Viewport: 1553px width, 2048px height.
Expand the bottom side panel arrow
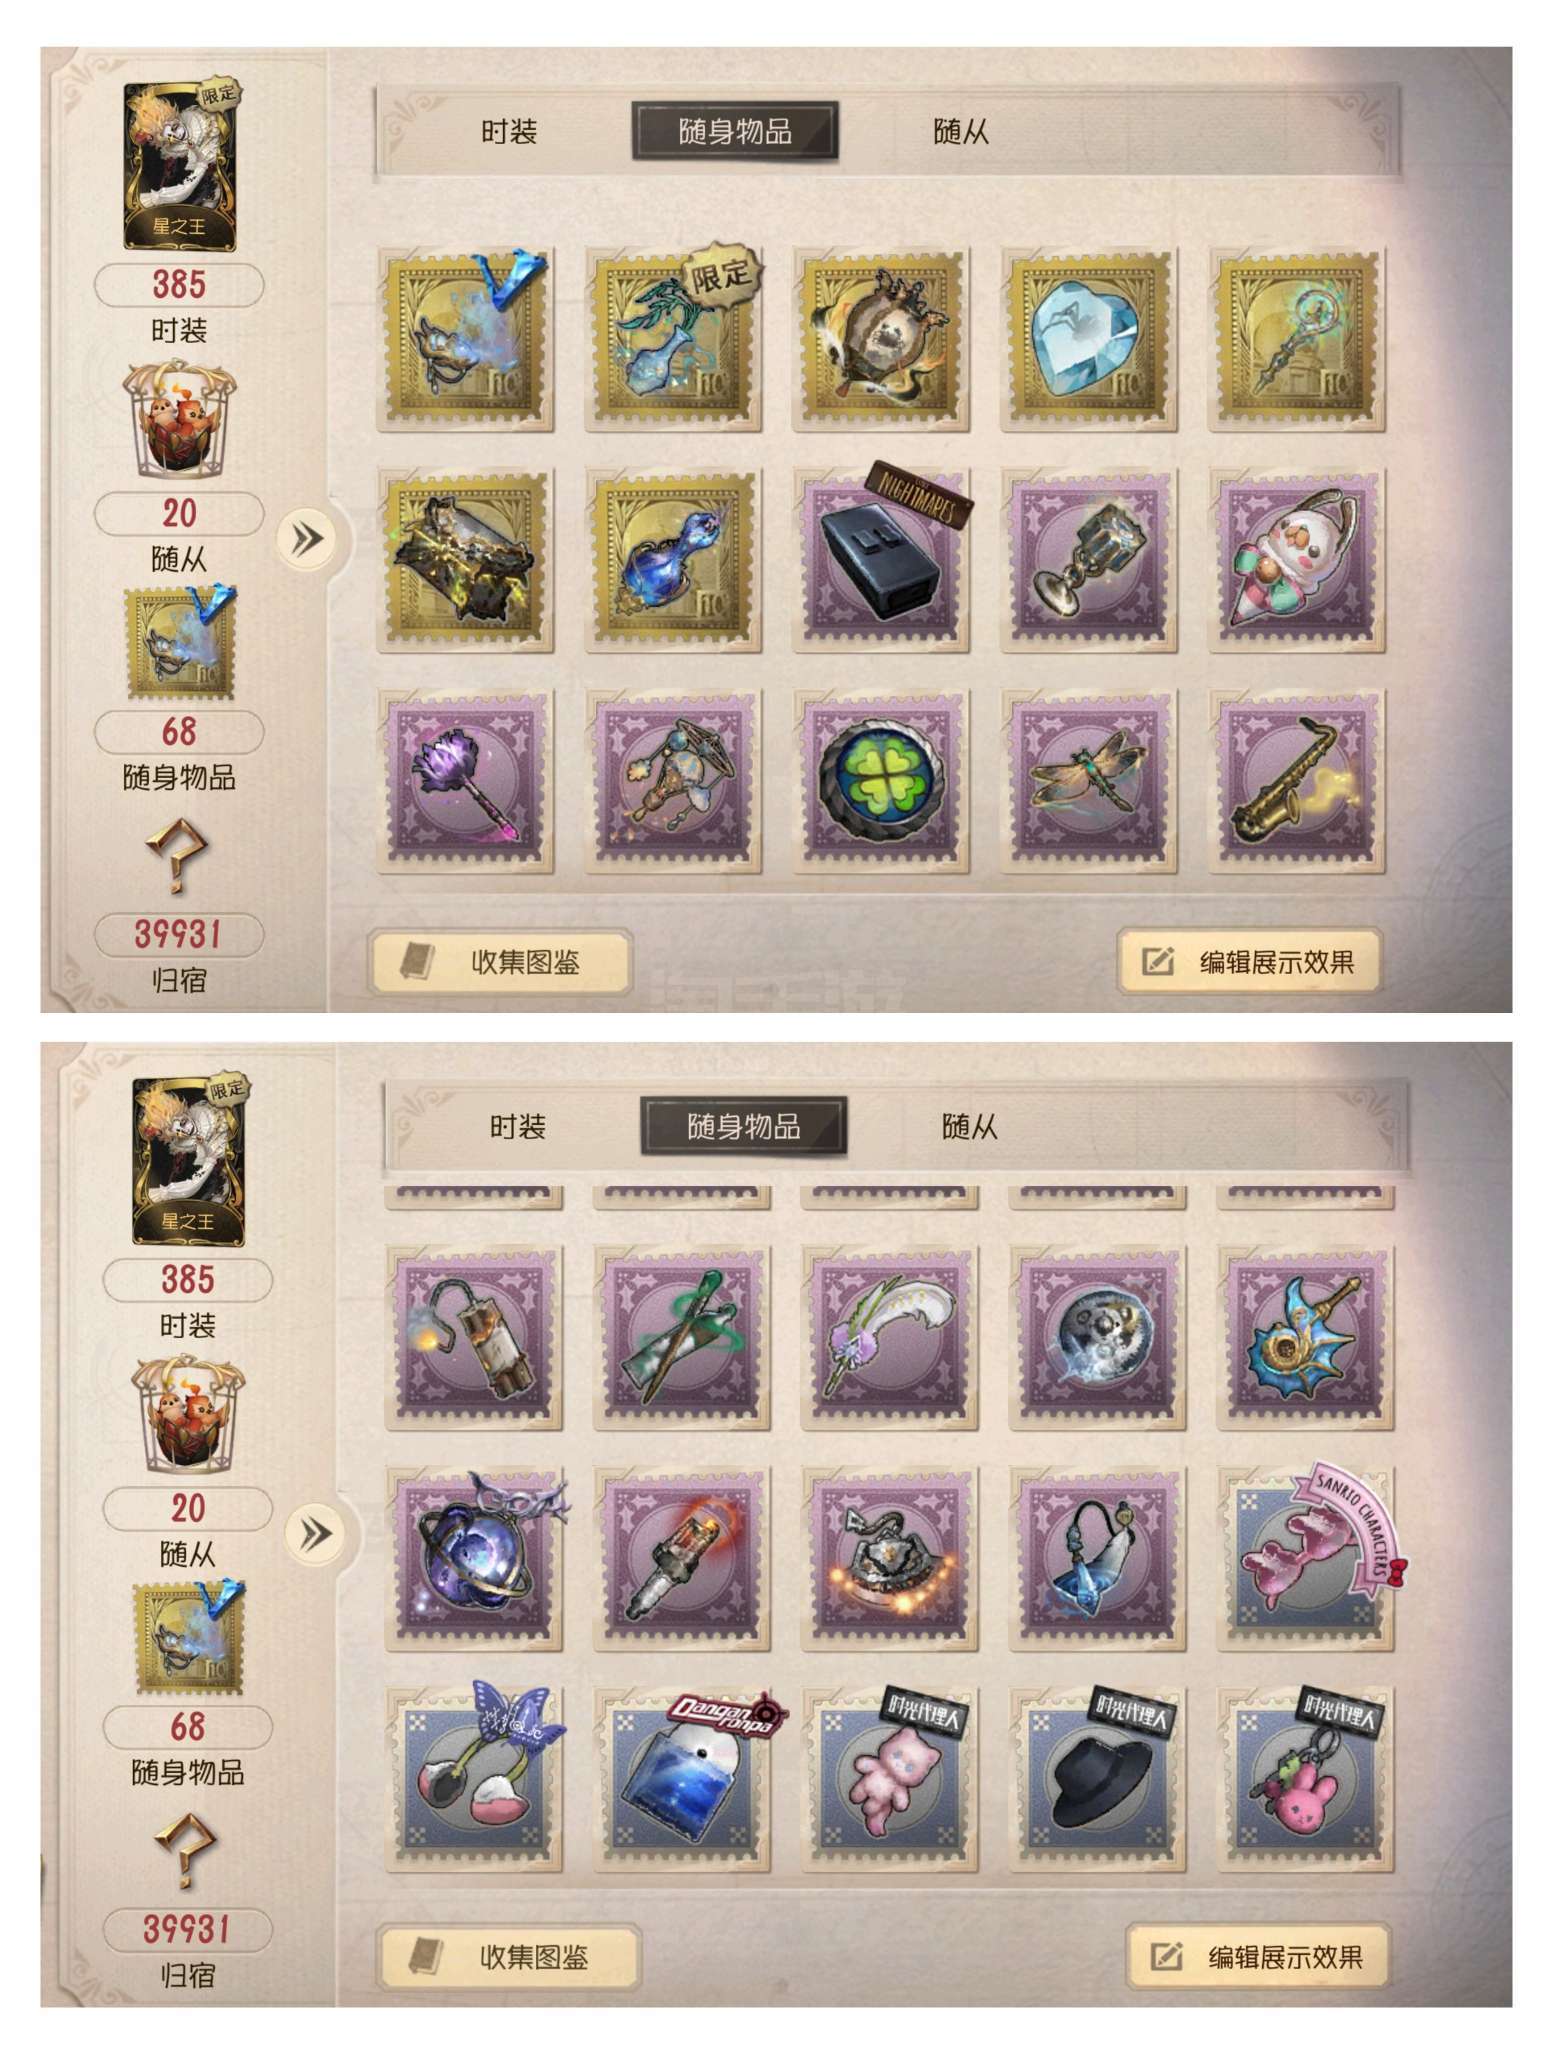(316, 1533)
